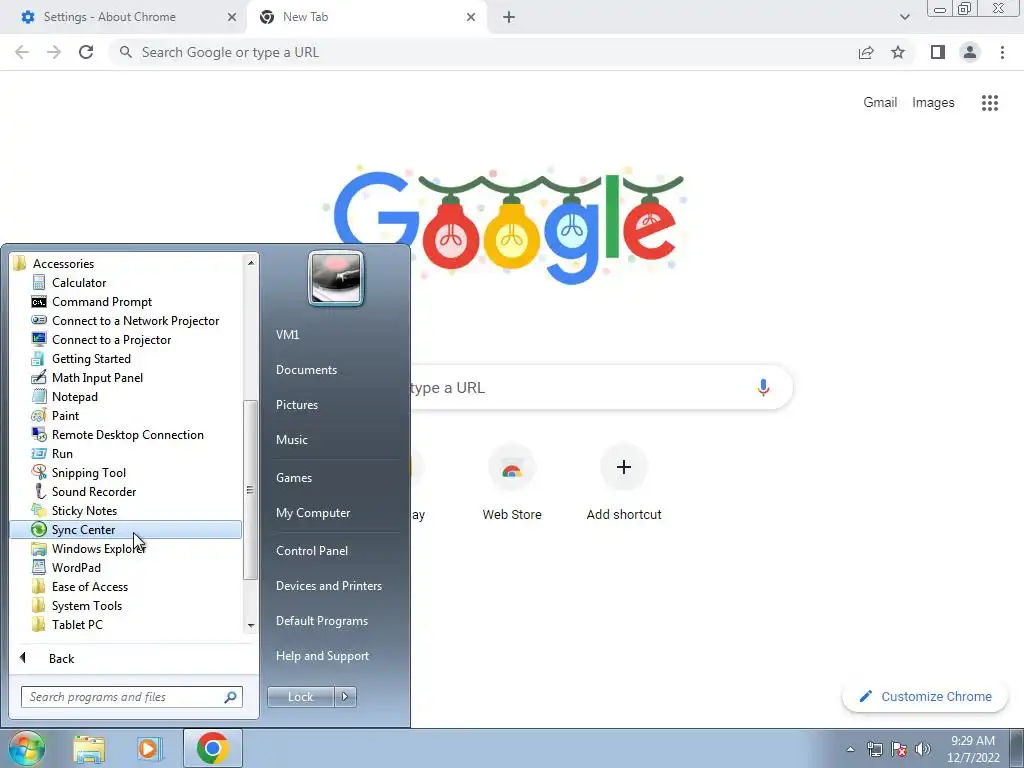Click the share this page icon
The height and width of the screenshot is (768, 1024).
pos(866,52)
